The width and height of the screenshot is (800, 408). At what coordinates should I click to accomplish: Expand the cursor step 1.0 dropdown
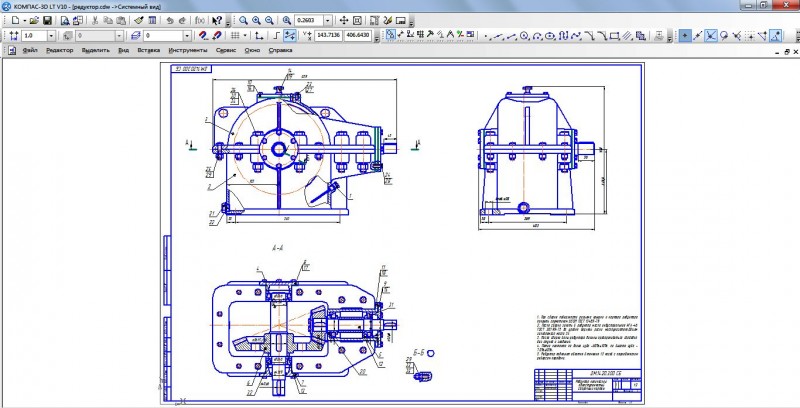pyautogui.click(x=51, y=36)
